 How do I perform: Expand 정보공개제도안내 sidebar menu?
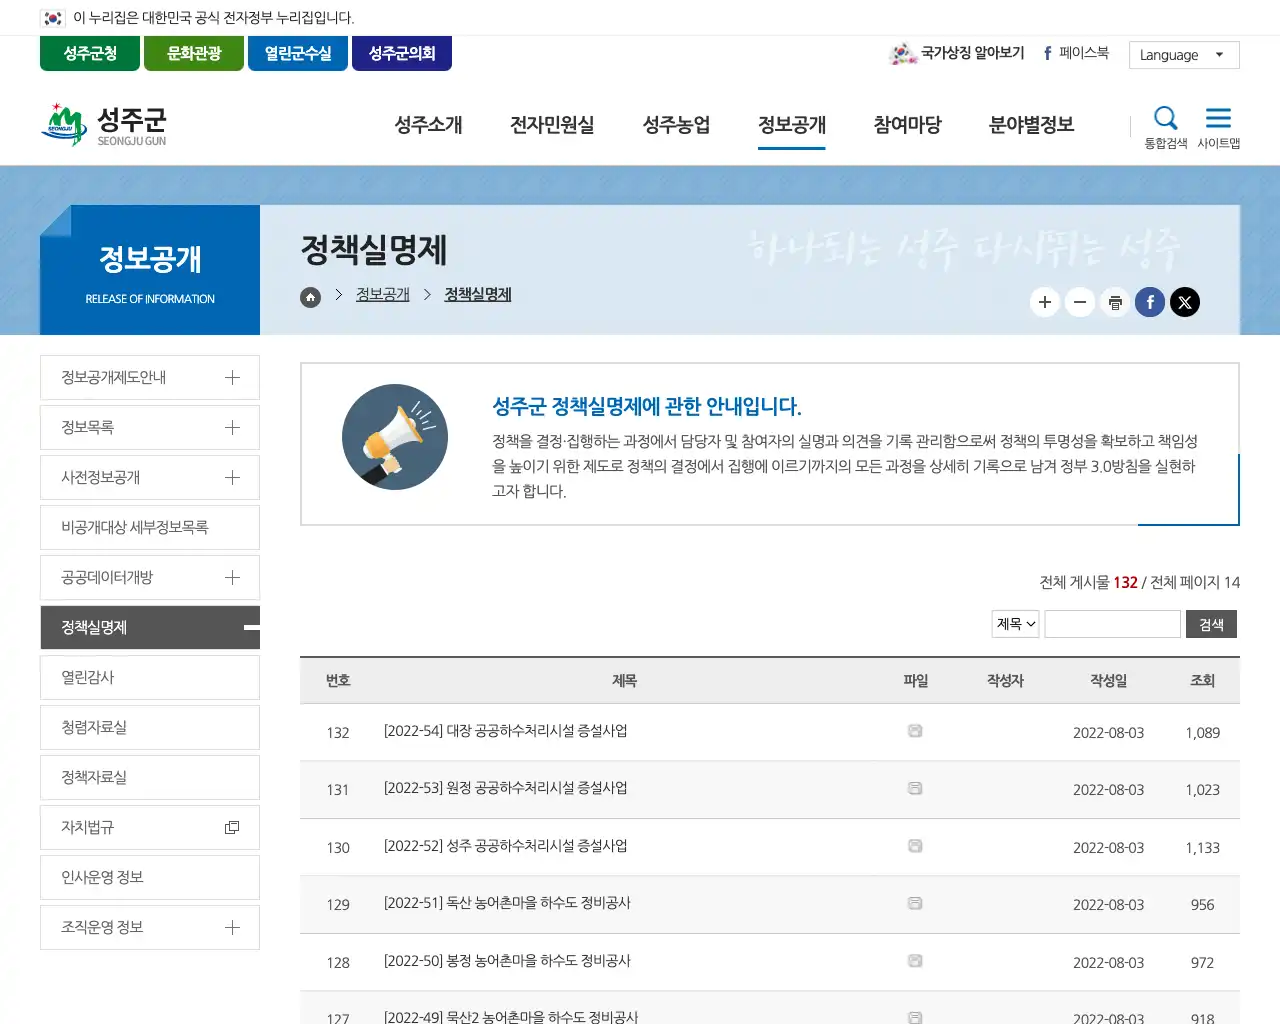pos(232,377)
